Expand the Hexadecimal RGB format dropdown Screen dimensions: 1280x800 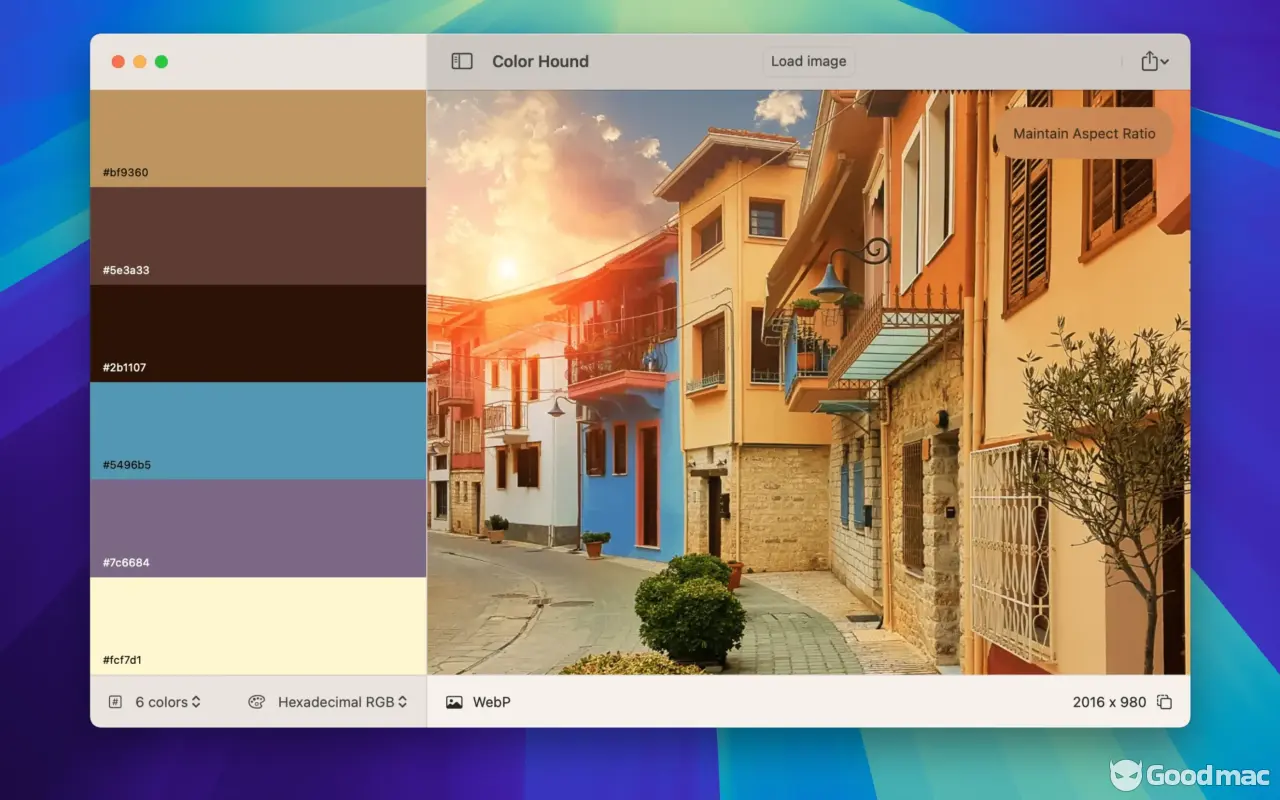click(342, 702)
